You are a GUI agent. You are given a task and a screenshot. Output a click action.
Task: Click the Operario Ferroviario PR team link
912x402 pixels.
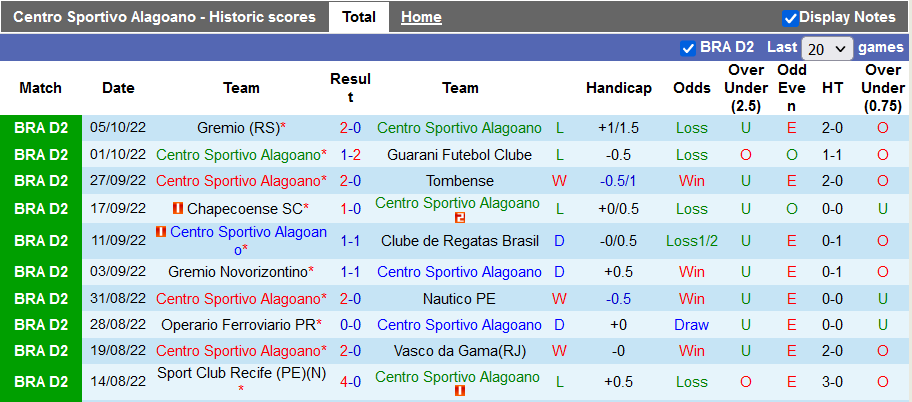click(x=237, y=325)
